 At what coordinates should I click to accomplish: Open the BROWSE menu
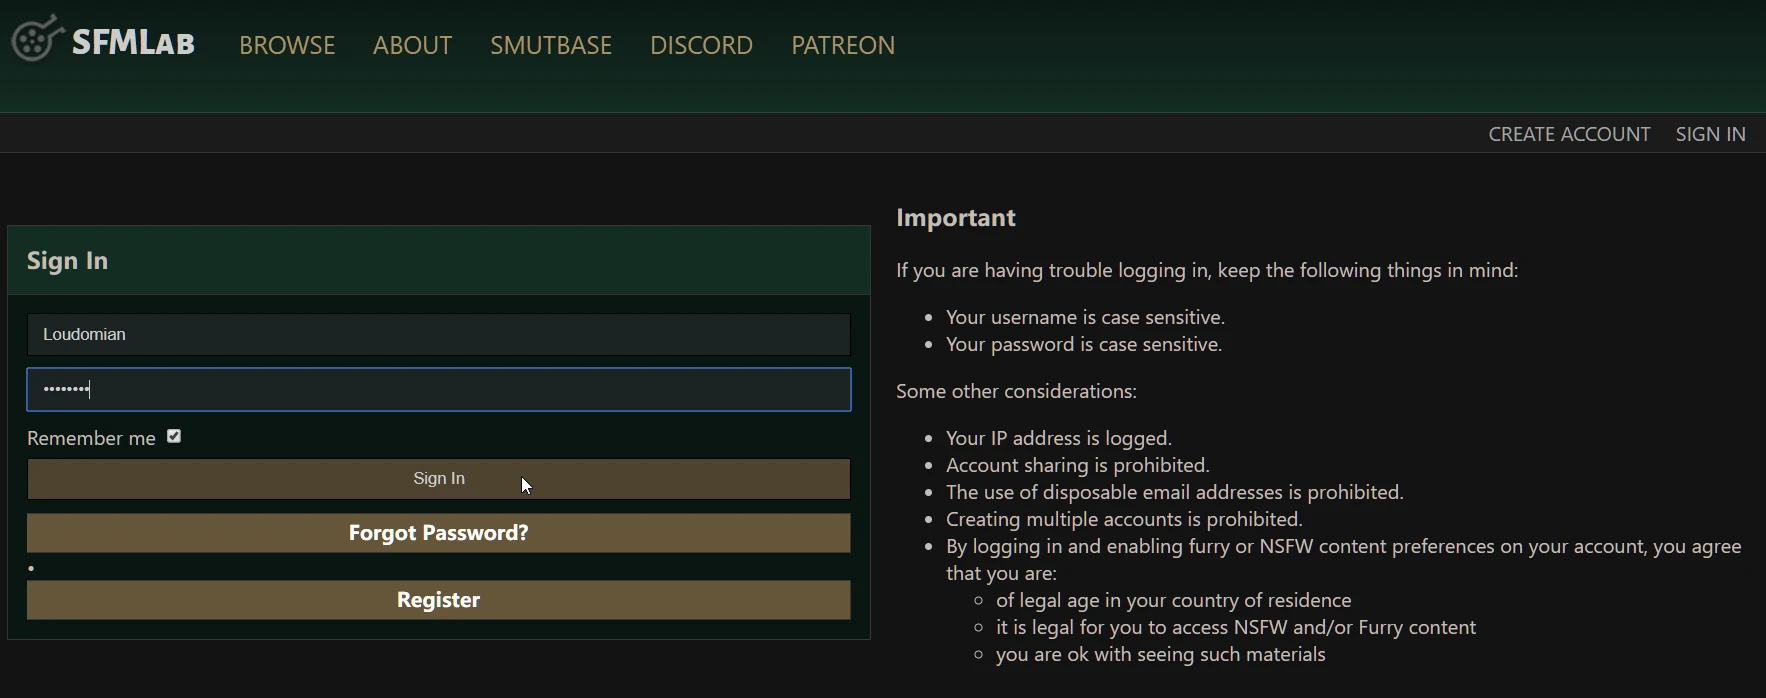[287, 45]
